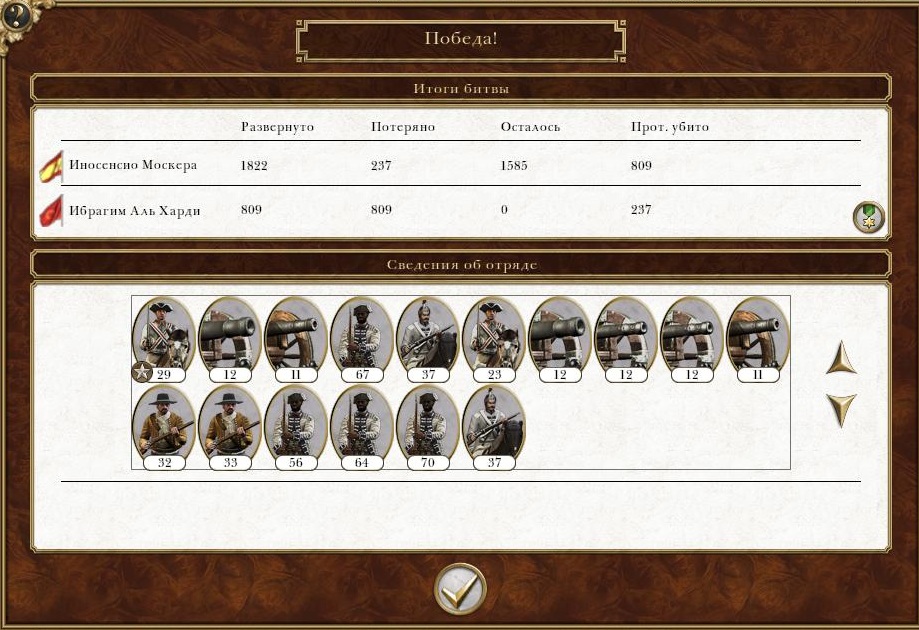919x630 pixels.
Task: Select the cannon card 11 beside the 67 infantry
Action: click(x=295, y=339)
